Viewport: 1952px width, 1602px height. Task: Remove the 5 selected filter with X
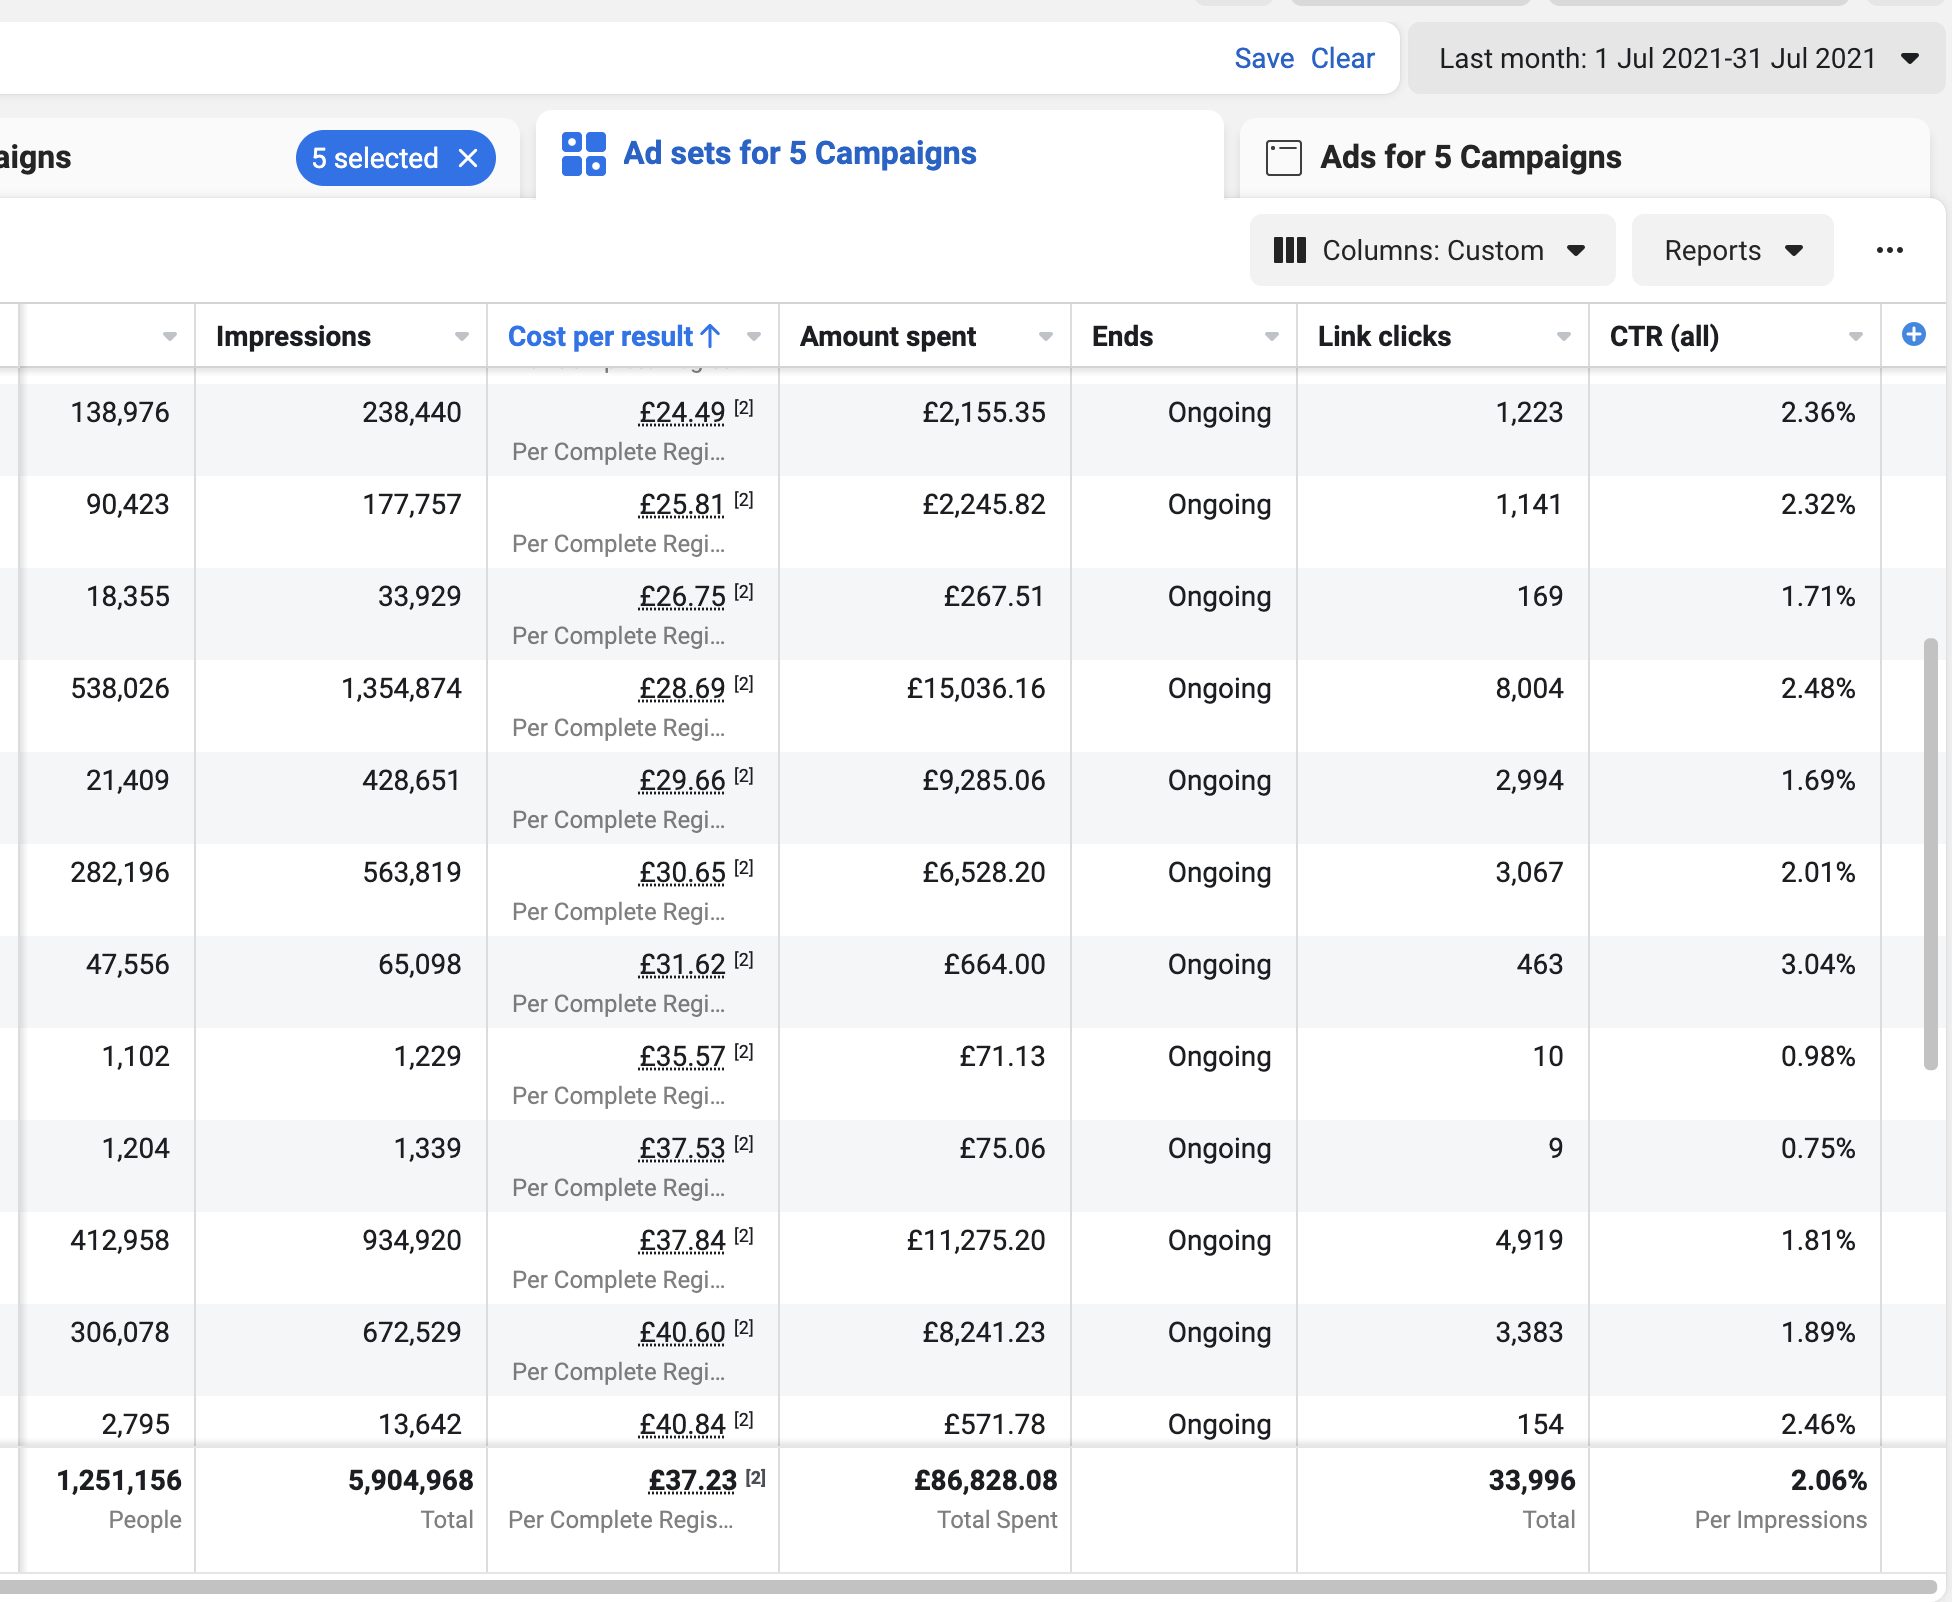(x=468, y=158)
